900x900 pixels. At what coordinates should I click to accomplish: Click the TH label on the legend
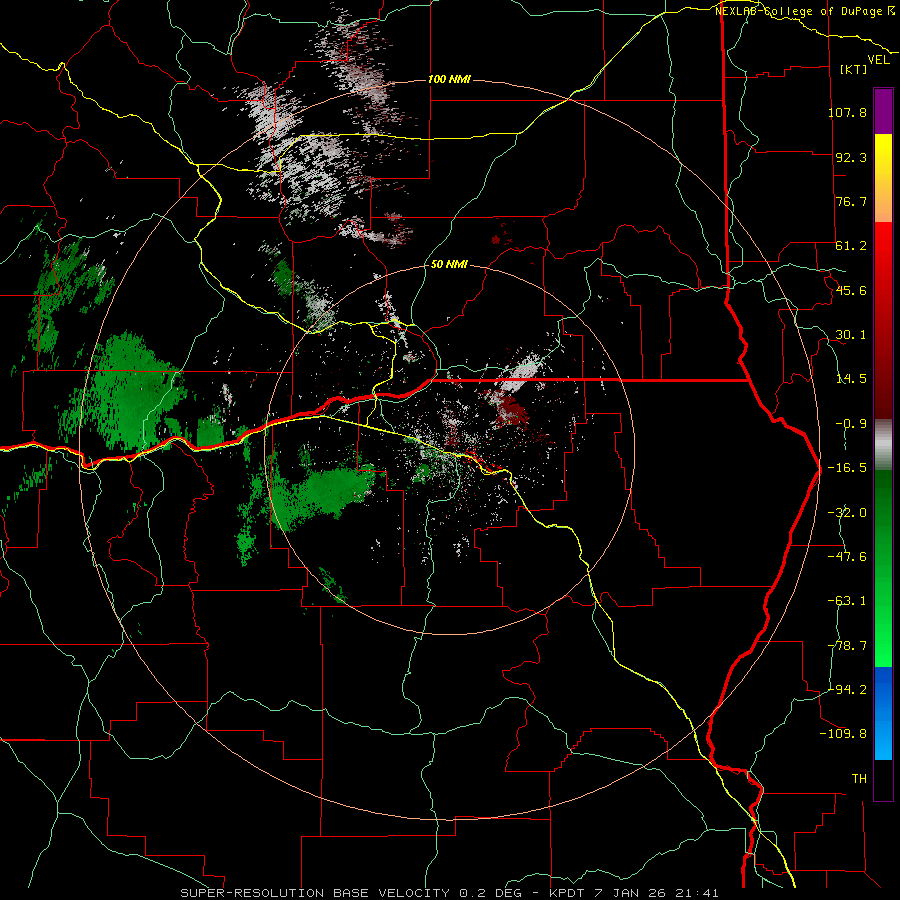click(859, 779)
